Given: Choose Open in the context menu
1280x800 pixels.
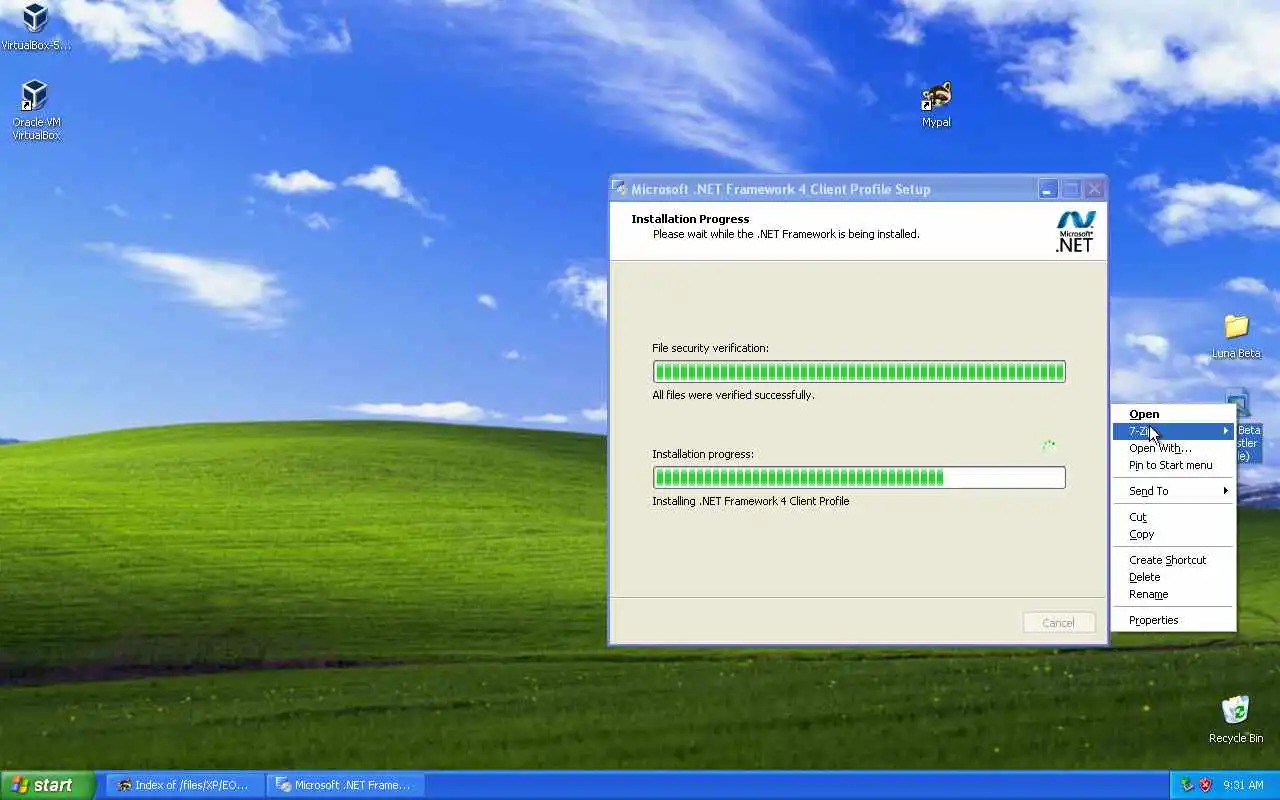Looking at the screenshot, I should click(1174, 414).
